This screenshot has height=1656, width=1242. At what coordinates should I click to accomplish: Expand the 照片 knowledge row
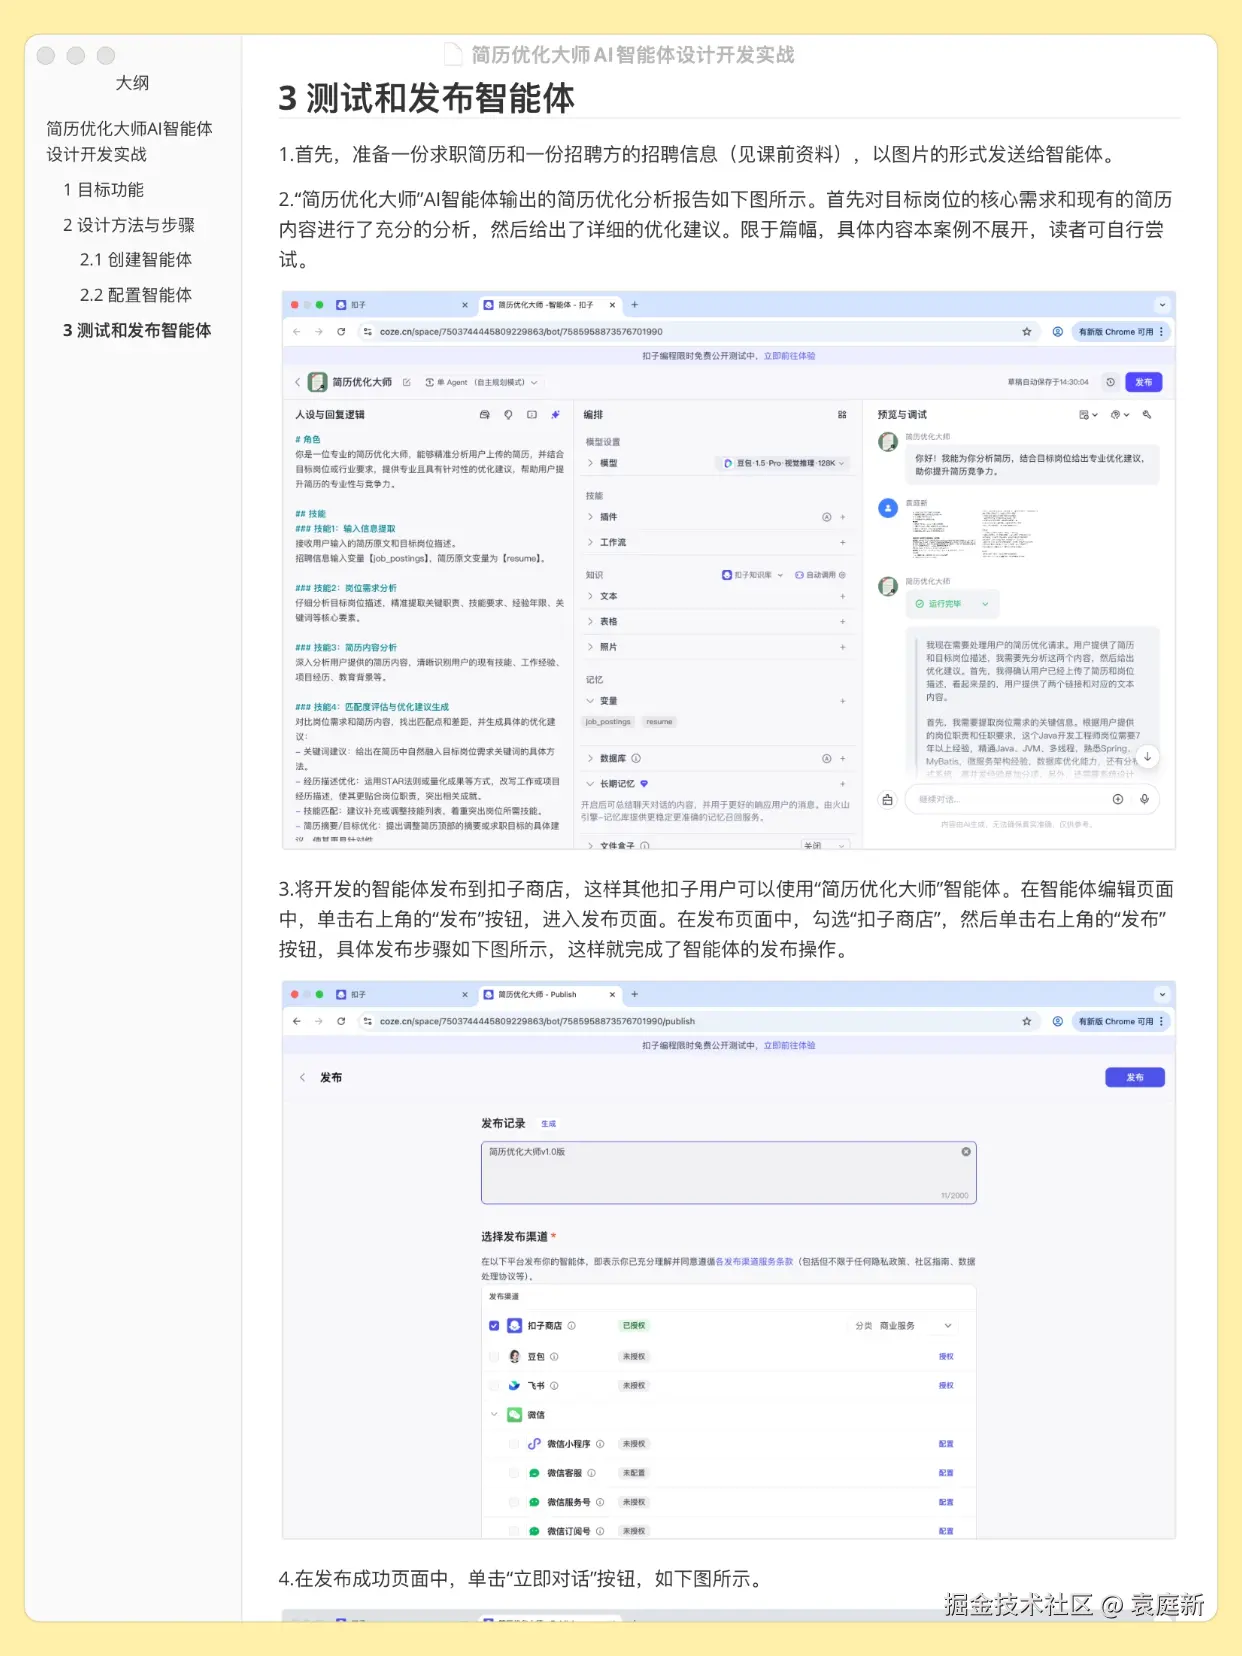591,647
